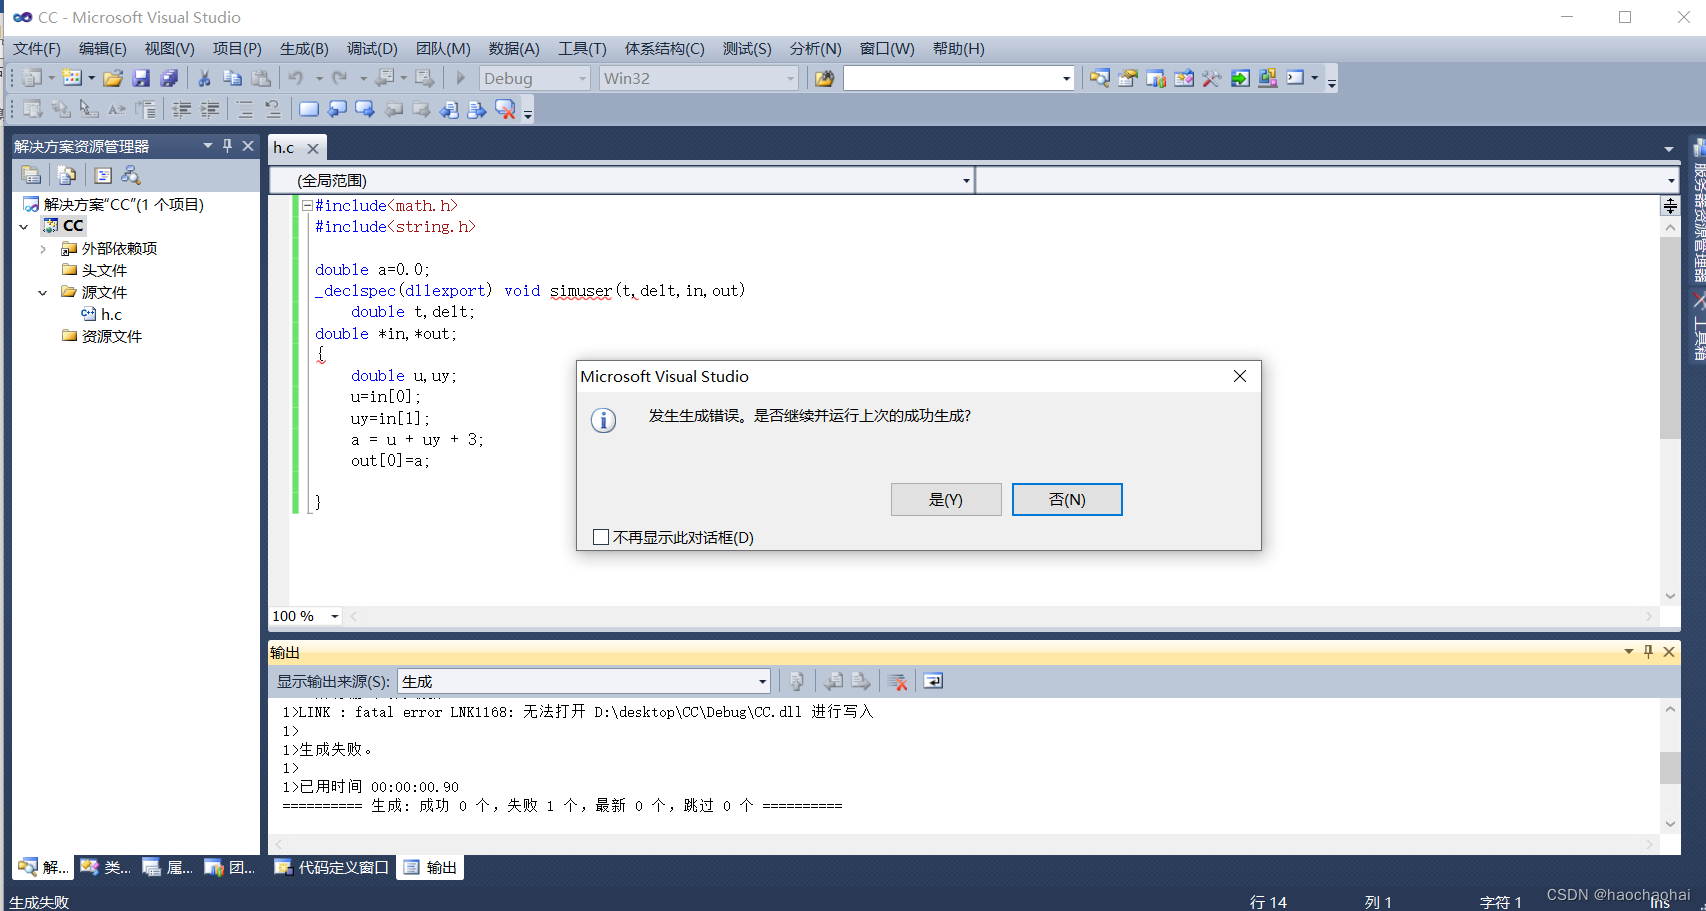1706x911 pixels.
Task: Click the Start Page green arrow icon
Action: click(1240, 78)
